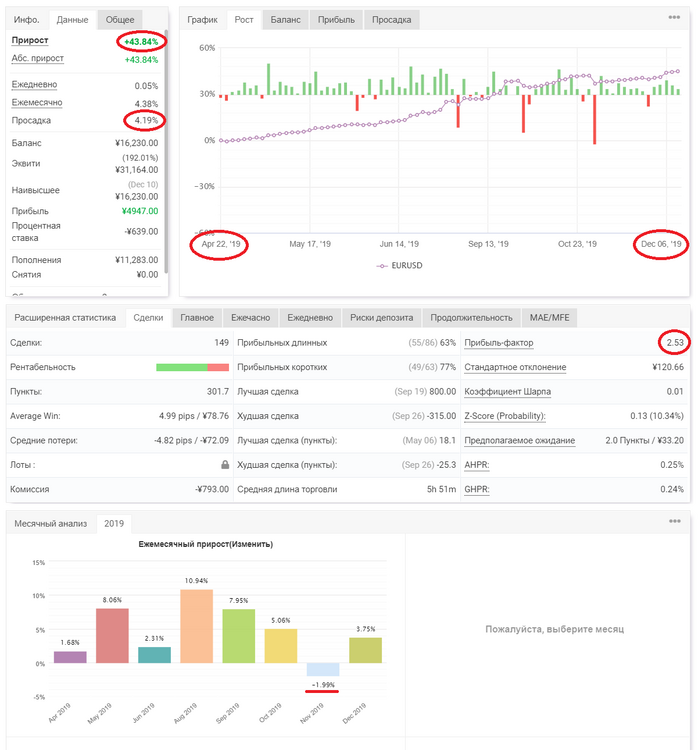Open the Расширенная статистика tab
Viewport: 698px width, 750px height.
(x=65, y=318)
